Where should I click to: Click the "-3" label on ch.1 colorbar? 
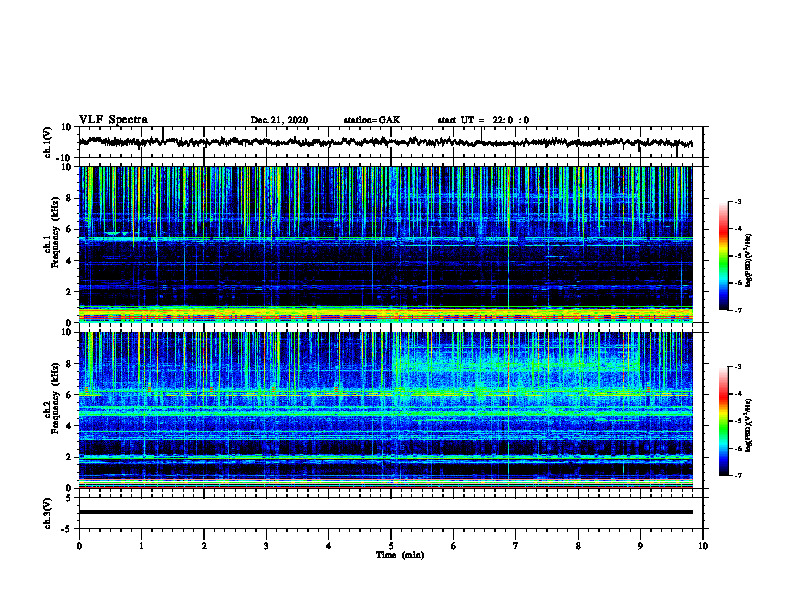tap(737, 202)
